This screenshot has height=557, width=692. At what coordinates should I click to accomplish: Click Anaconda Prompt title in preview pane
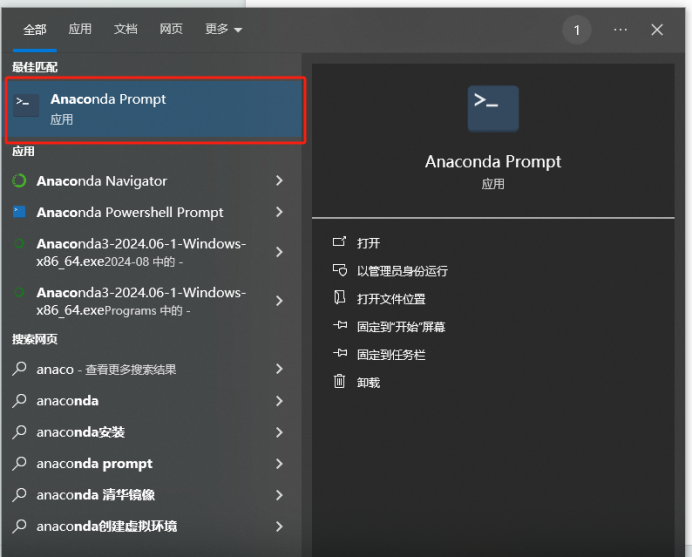click(493, 162)
